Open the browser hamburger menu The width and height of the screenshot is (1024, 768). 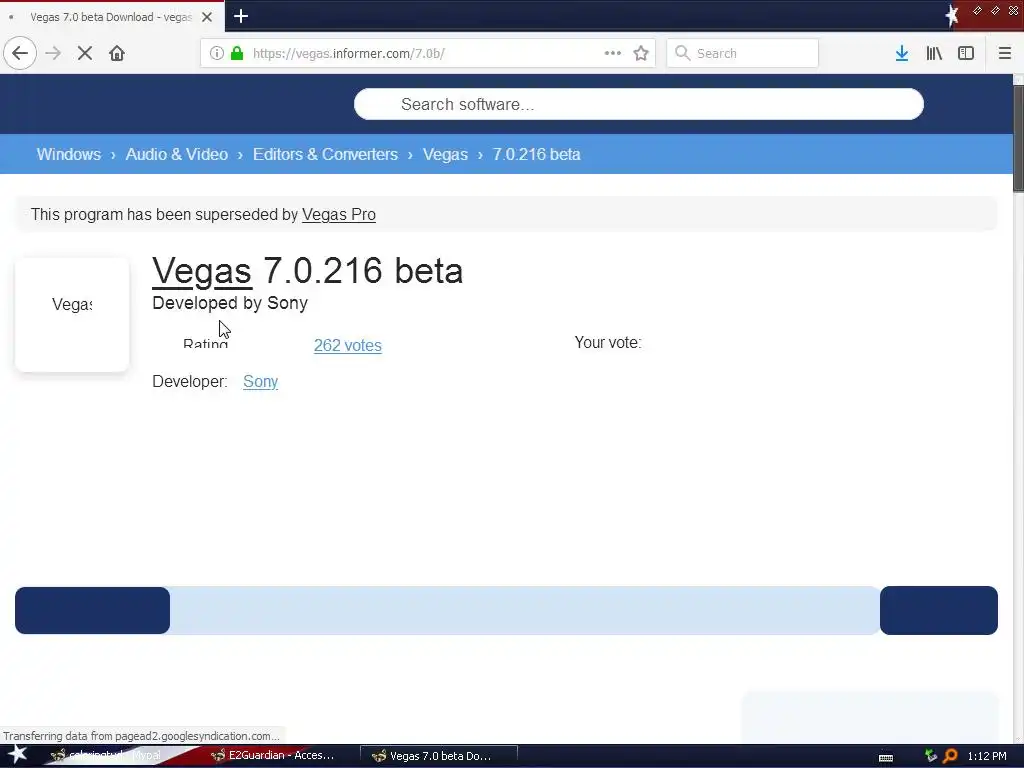point(1004,53)
